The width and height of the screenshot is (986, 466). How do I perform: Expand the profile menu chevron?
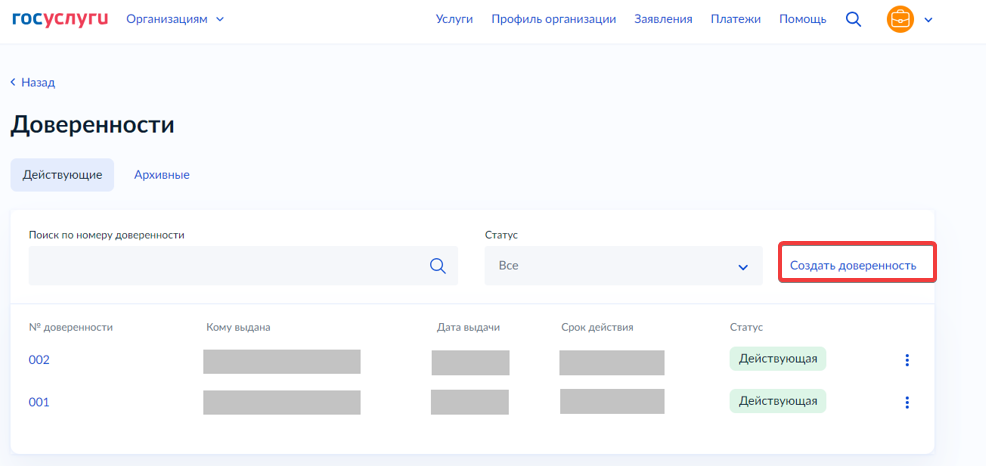pos(928,20)
